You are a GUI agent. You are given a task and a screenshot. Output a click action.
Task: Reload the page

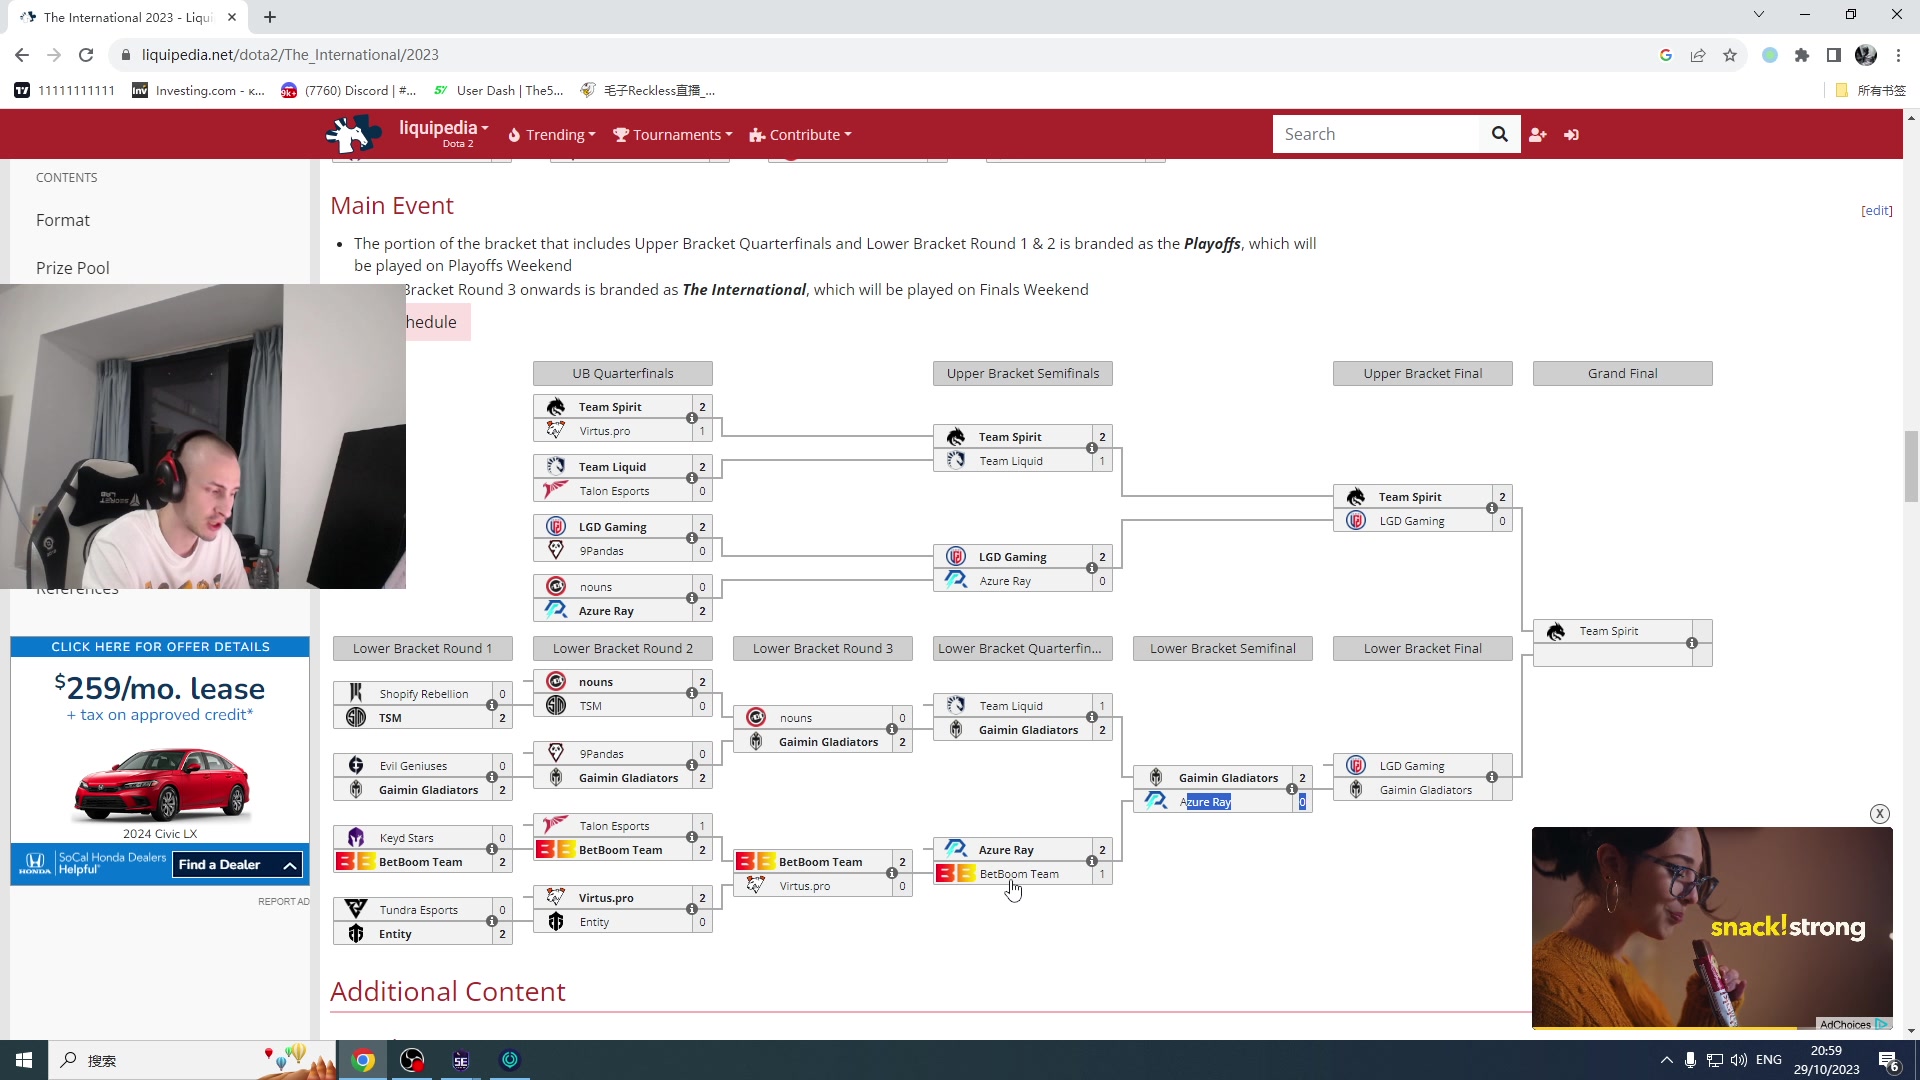(x=86, y=55)
